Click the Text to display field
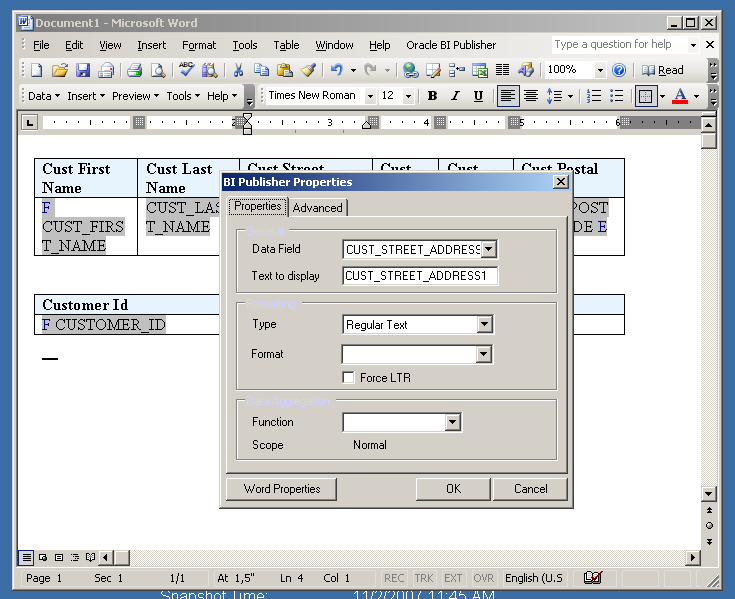This screenshot has height=599, width=735. coord(420,276)
